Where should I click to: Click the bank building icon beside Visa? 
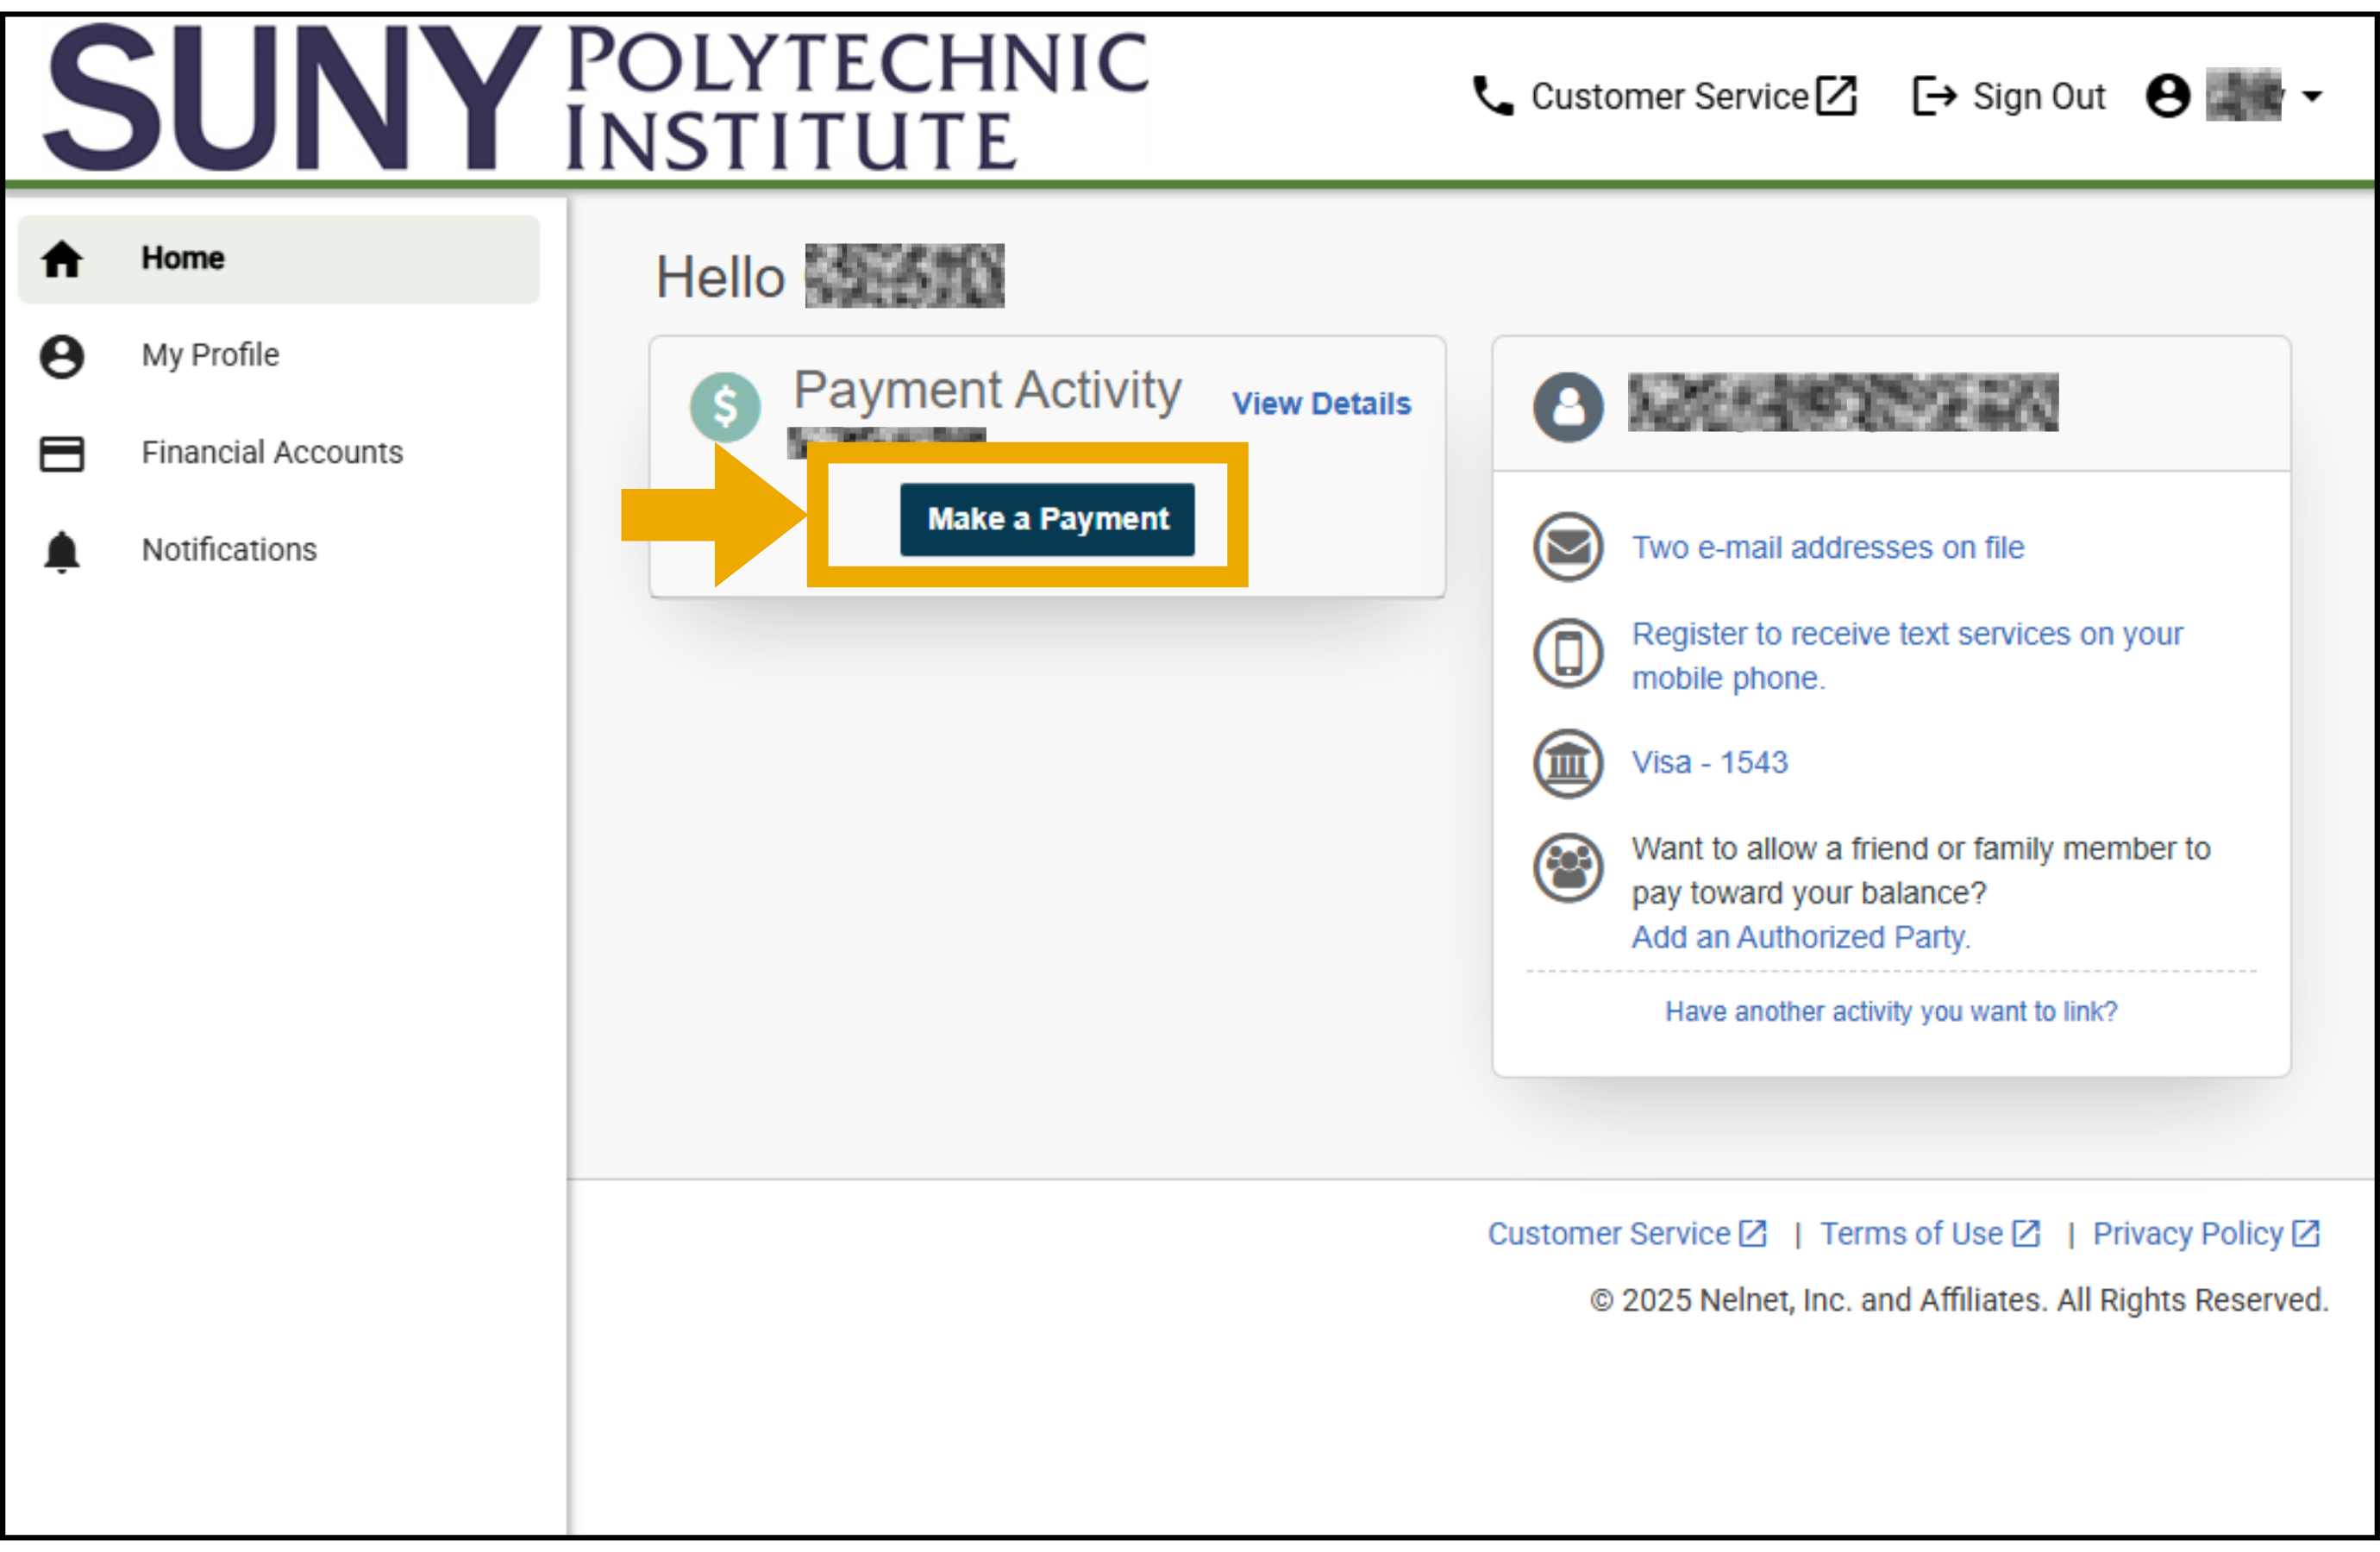click(1567, 763)
